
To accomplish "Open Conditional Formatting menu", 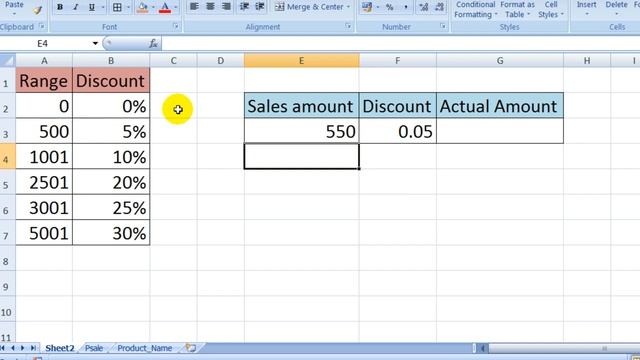I will 476,9.
